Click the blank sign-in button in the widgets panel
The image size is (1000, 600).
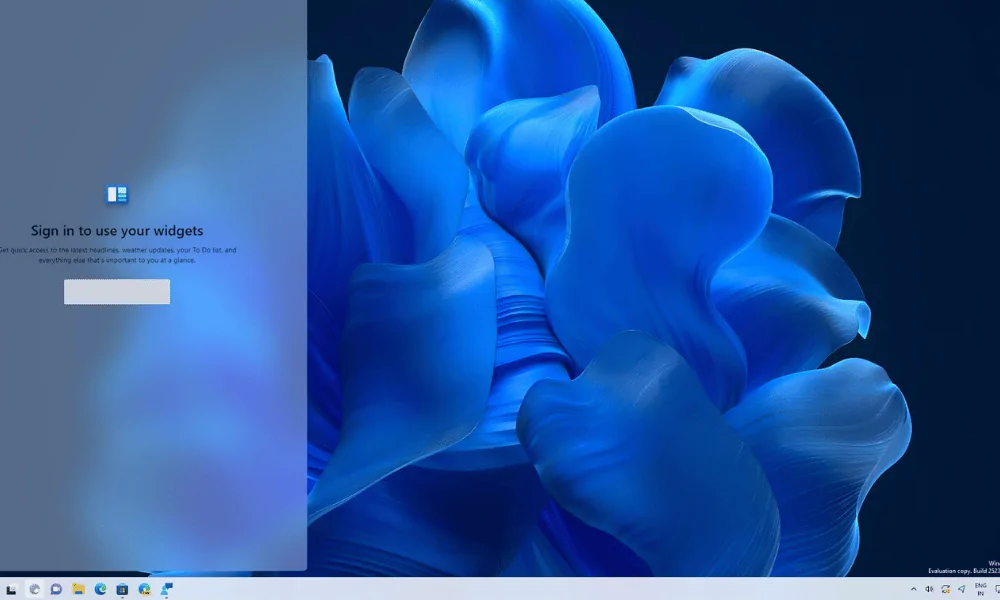(117, 291)
